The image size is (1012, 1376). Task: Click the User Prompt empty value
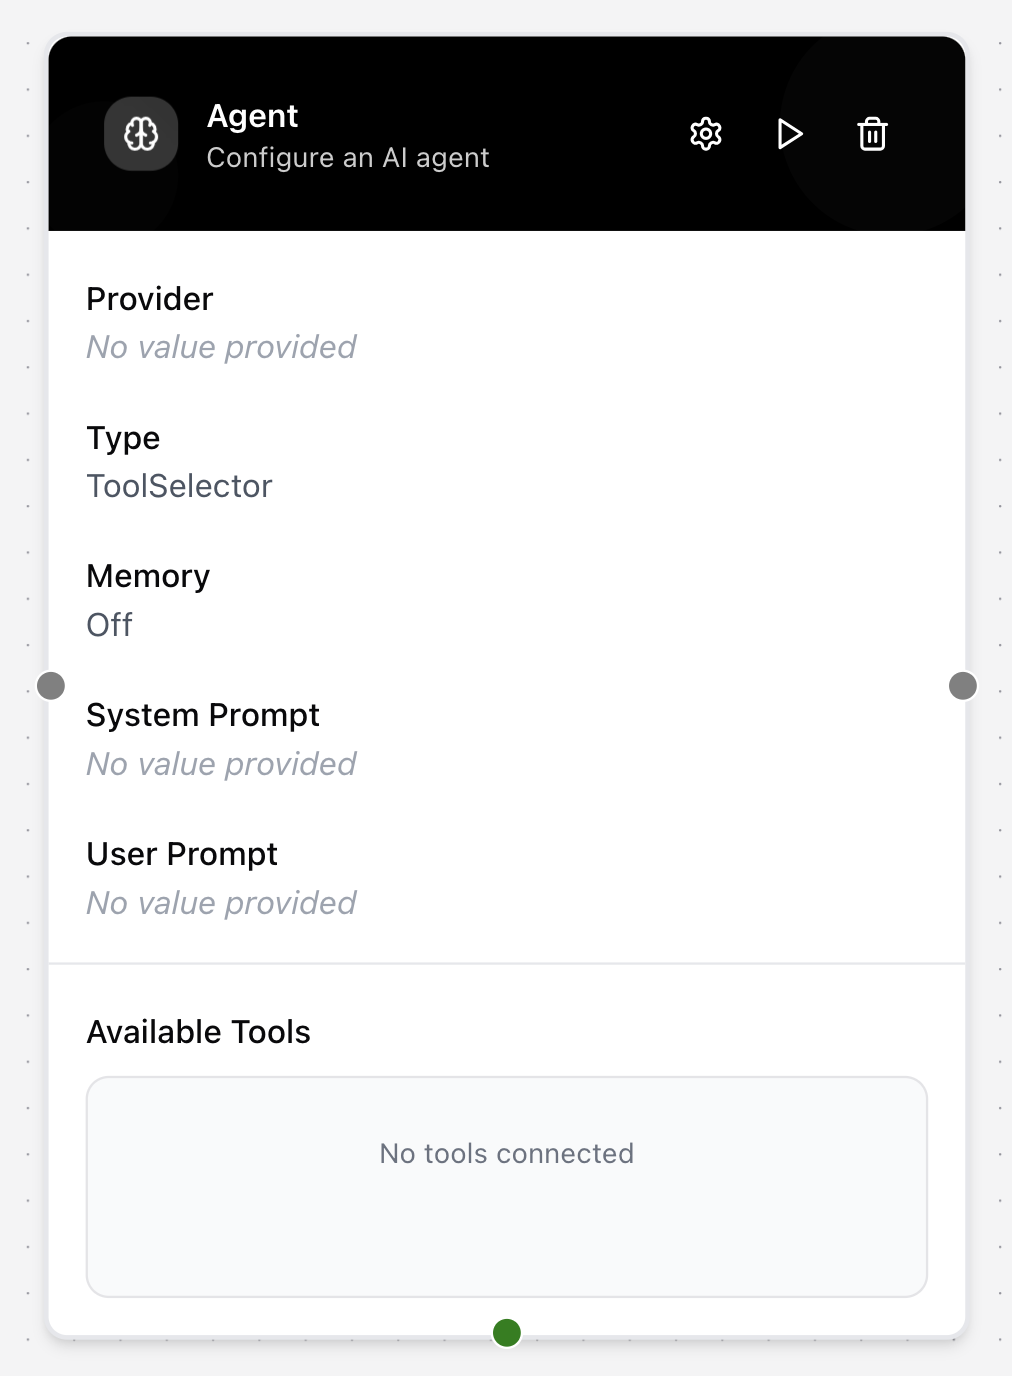[x=221, y=903]
